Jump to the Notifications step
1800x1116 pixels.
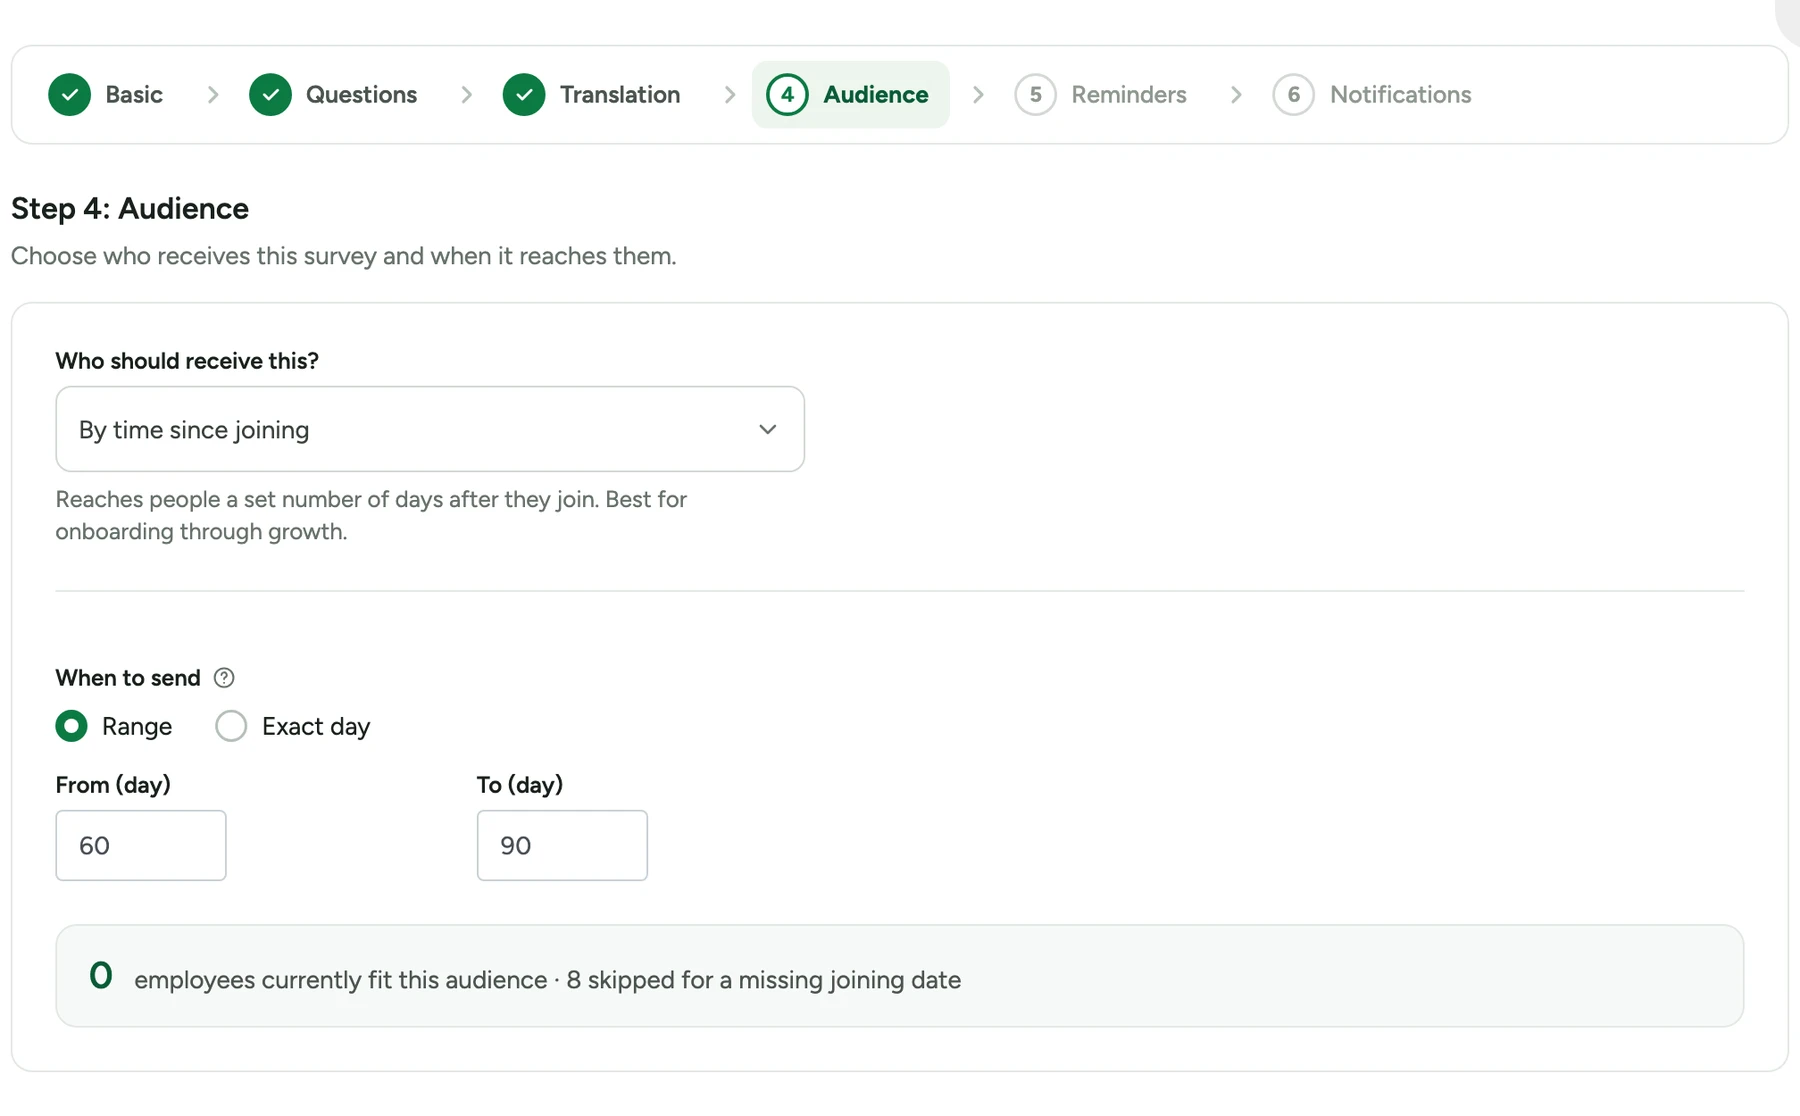(x=1372, y=95)
